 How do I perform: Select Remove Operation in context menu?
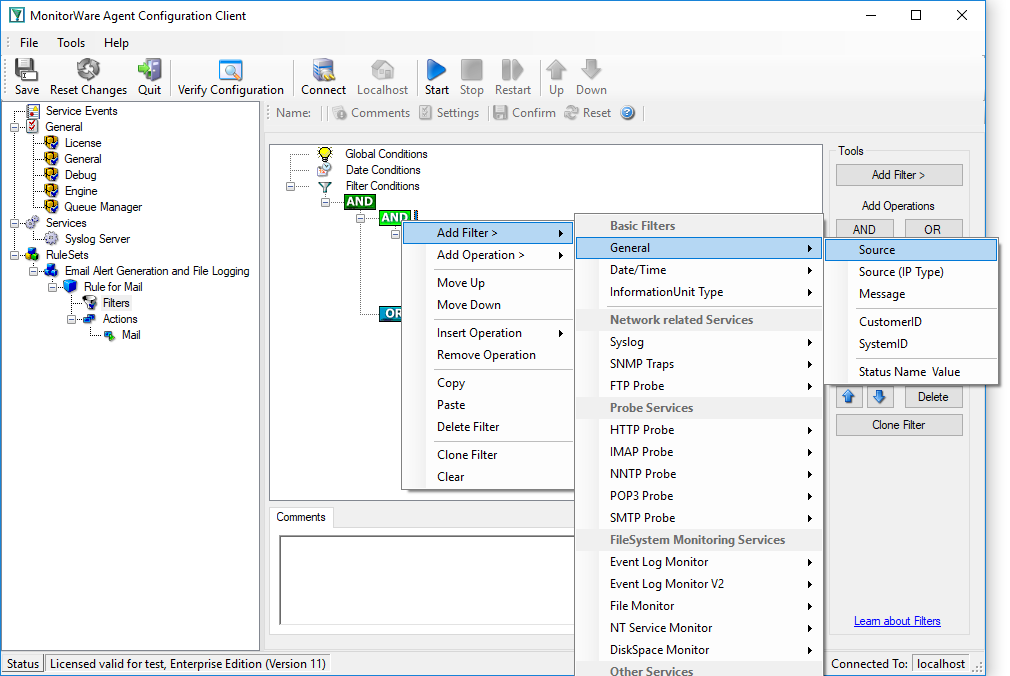click(488, 355)
